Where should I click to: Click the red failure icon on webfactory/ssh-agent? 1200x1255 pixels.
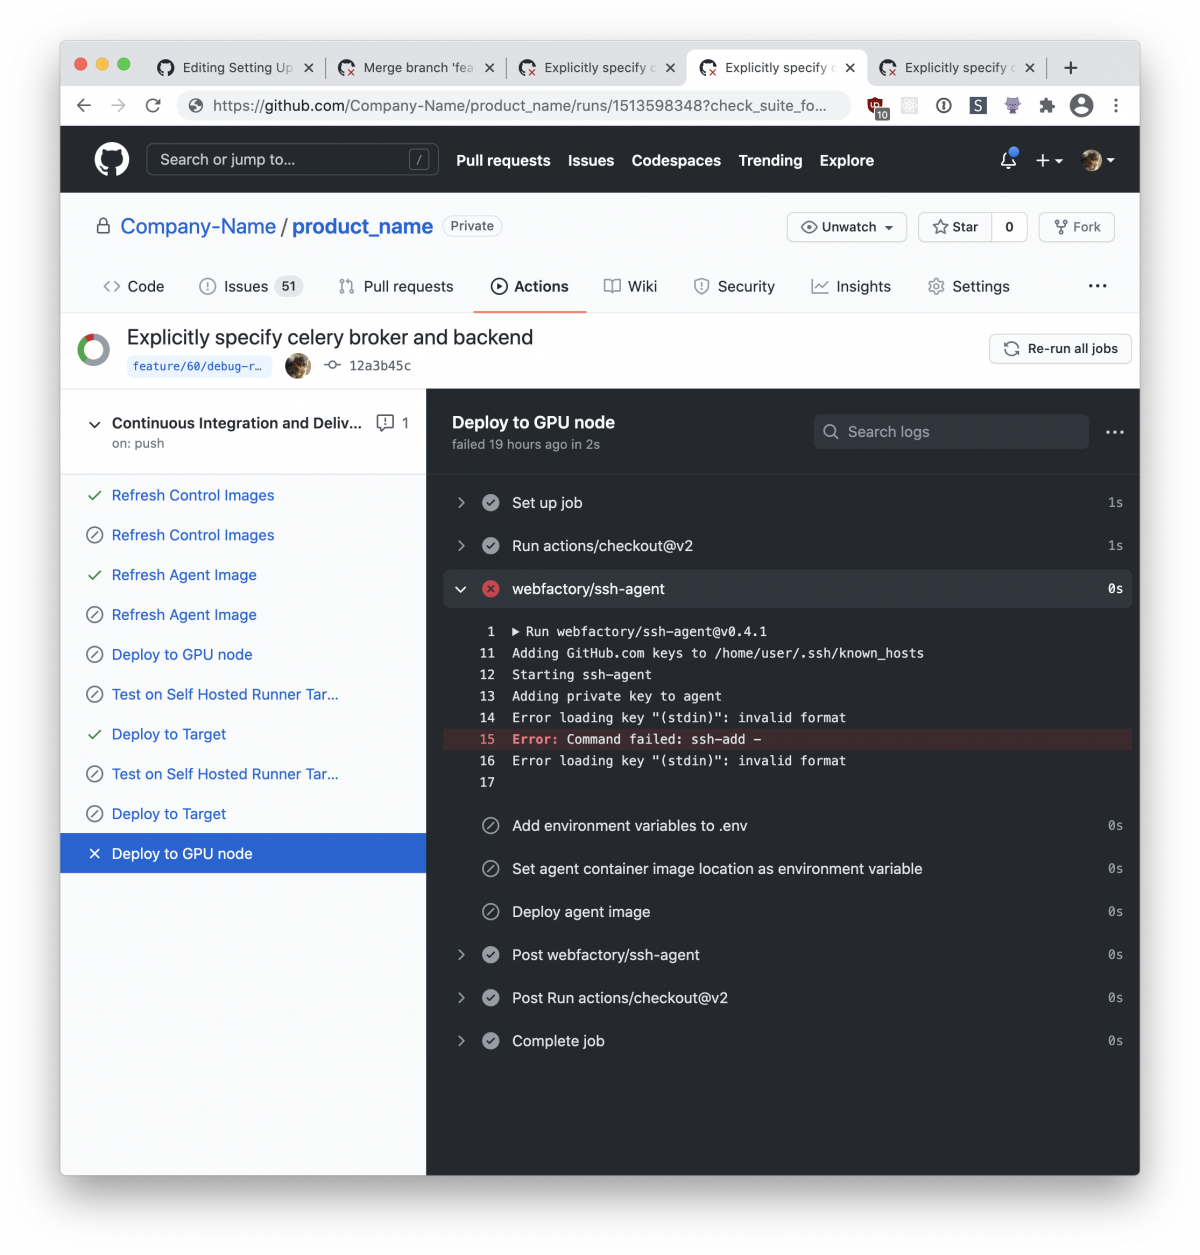pyautogui.click(x=490, y=589)
